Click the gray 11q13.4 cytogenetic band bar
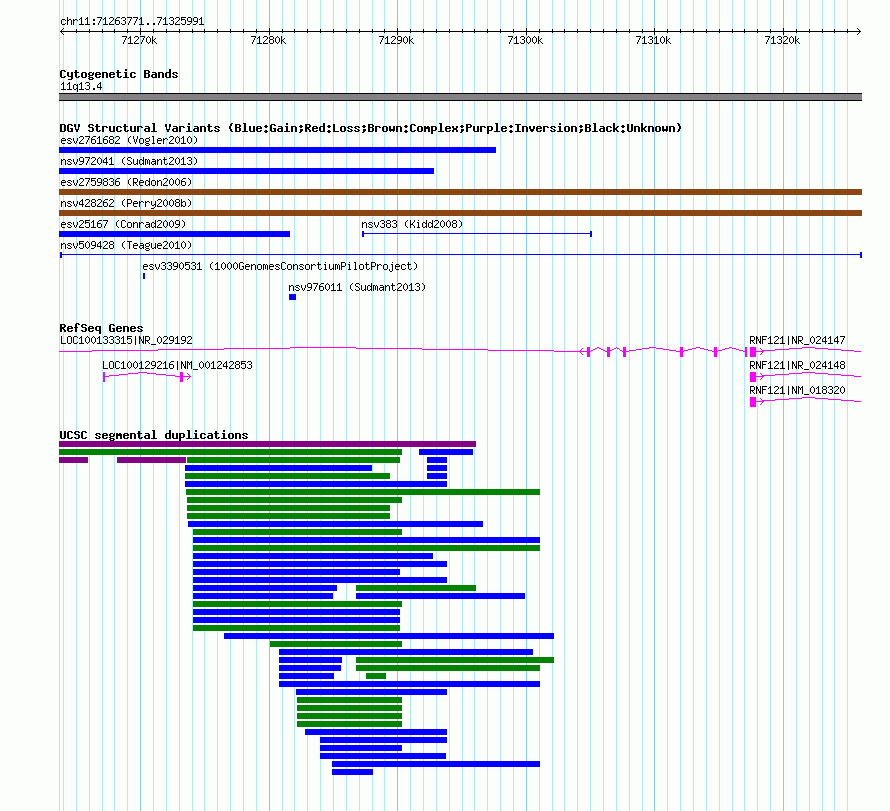Viewport: 890px width, 811px height. coord(460,97)
